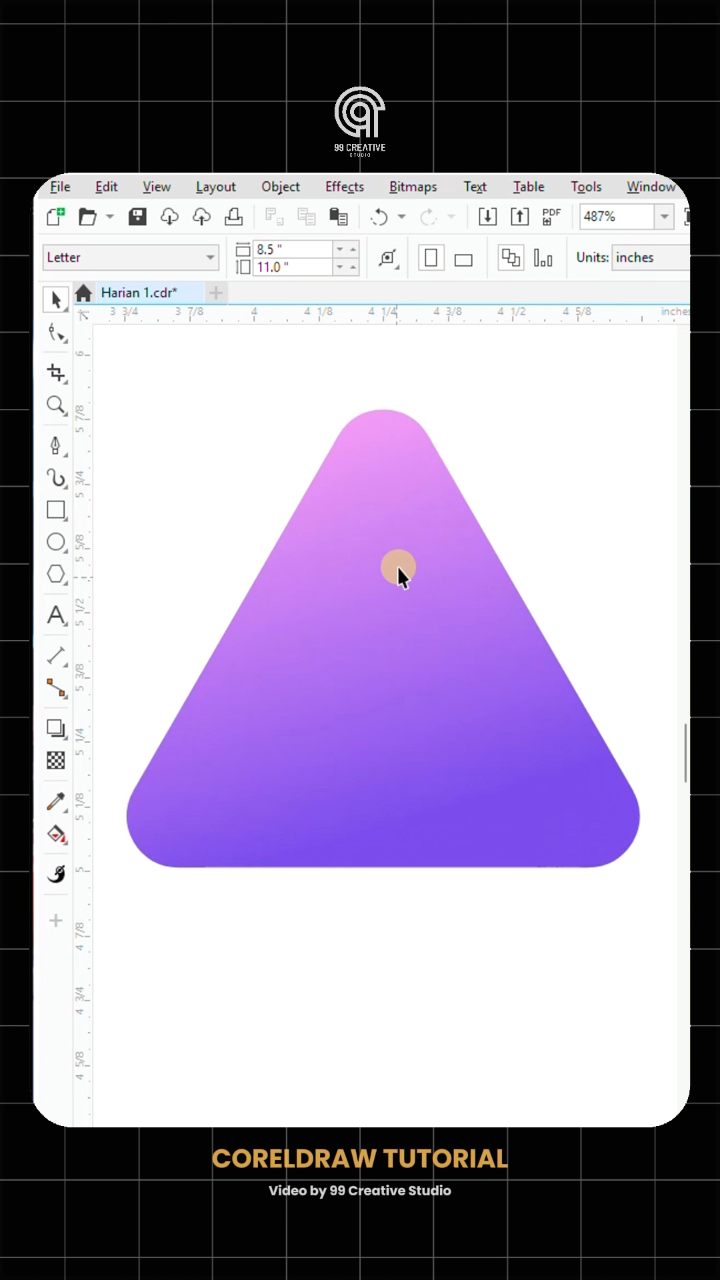Select the Drop Shadow tool
Screen dimensions: 720x1280
point(56,729)
